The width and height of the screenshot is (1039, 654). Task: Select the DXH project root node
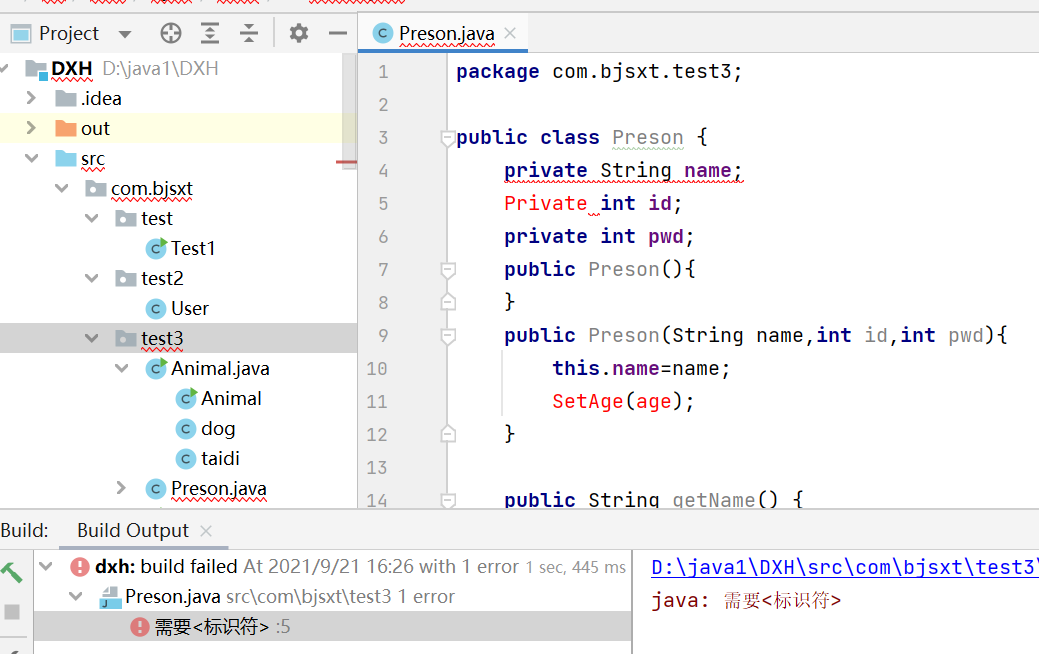click(x=71, y=69)
